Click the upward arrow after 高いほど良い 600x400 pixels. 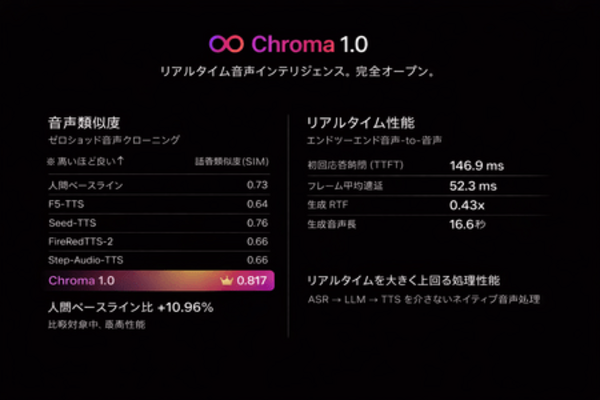[x=120, y=160]
